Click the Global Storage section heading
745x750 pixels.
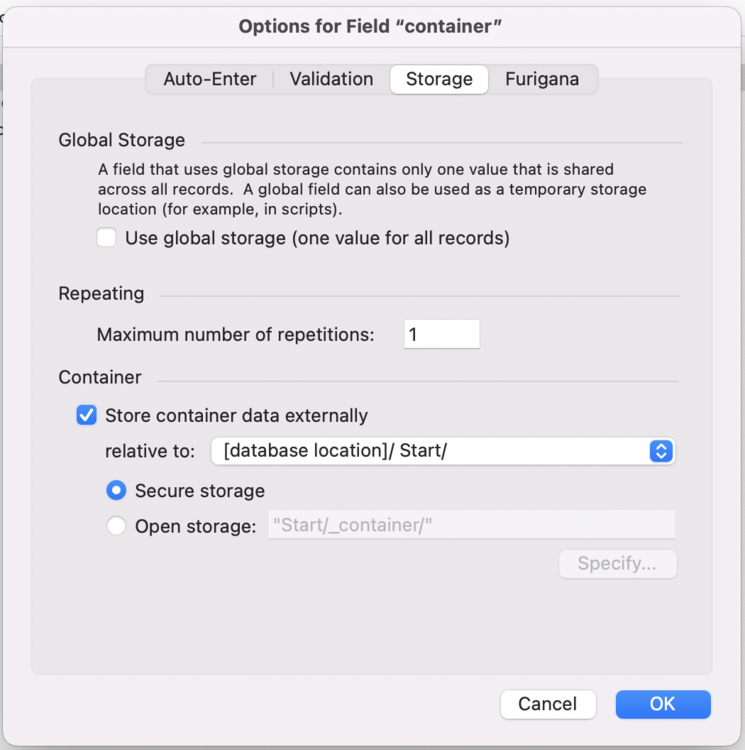pyautogui.click(x=122, y=141)
